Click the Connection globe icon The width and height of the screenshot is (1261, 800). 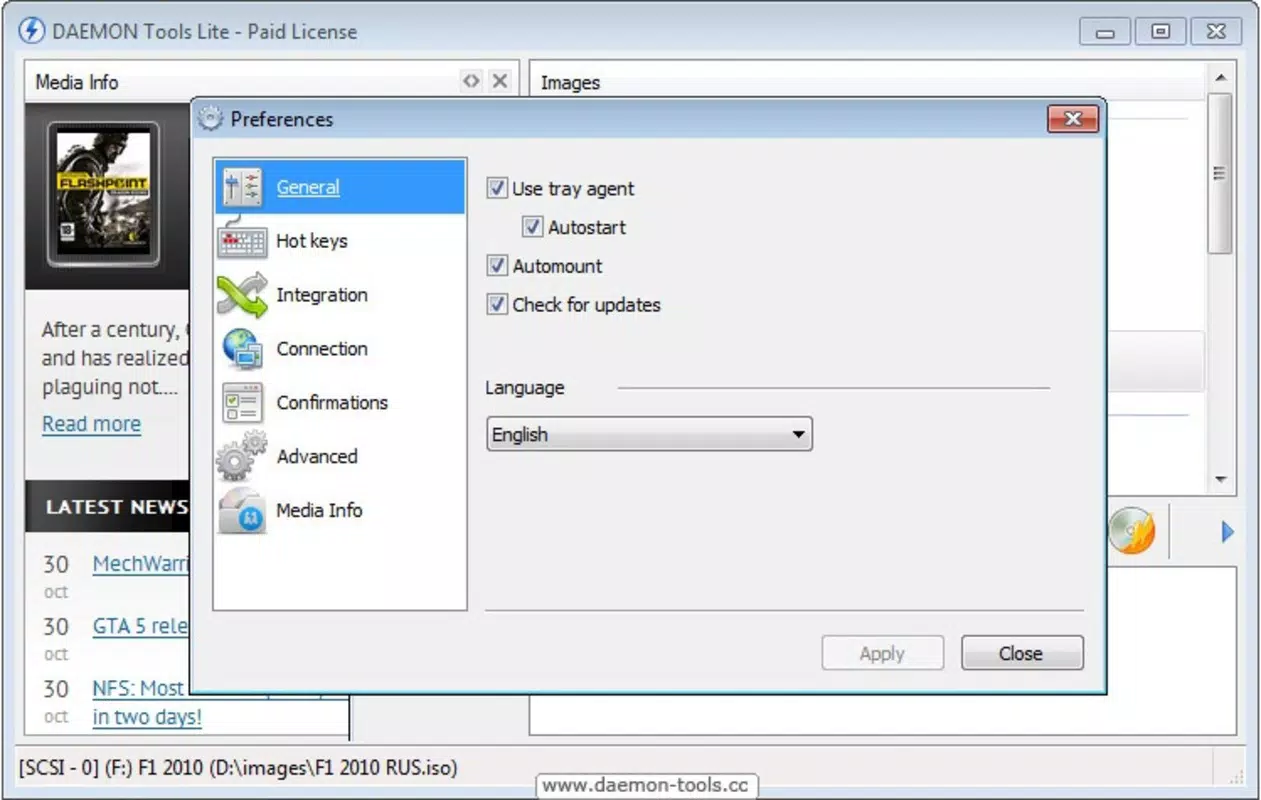(242, 349)
